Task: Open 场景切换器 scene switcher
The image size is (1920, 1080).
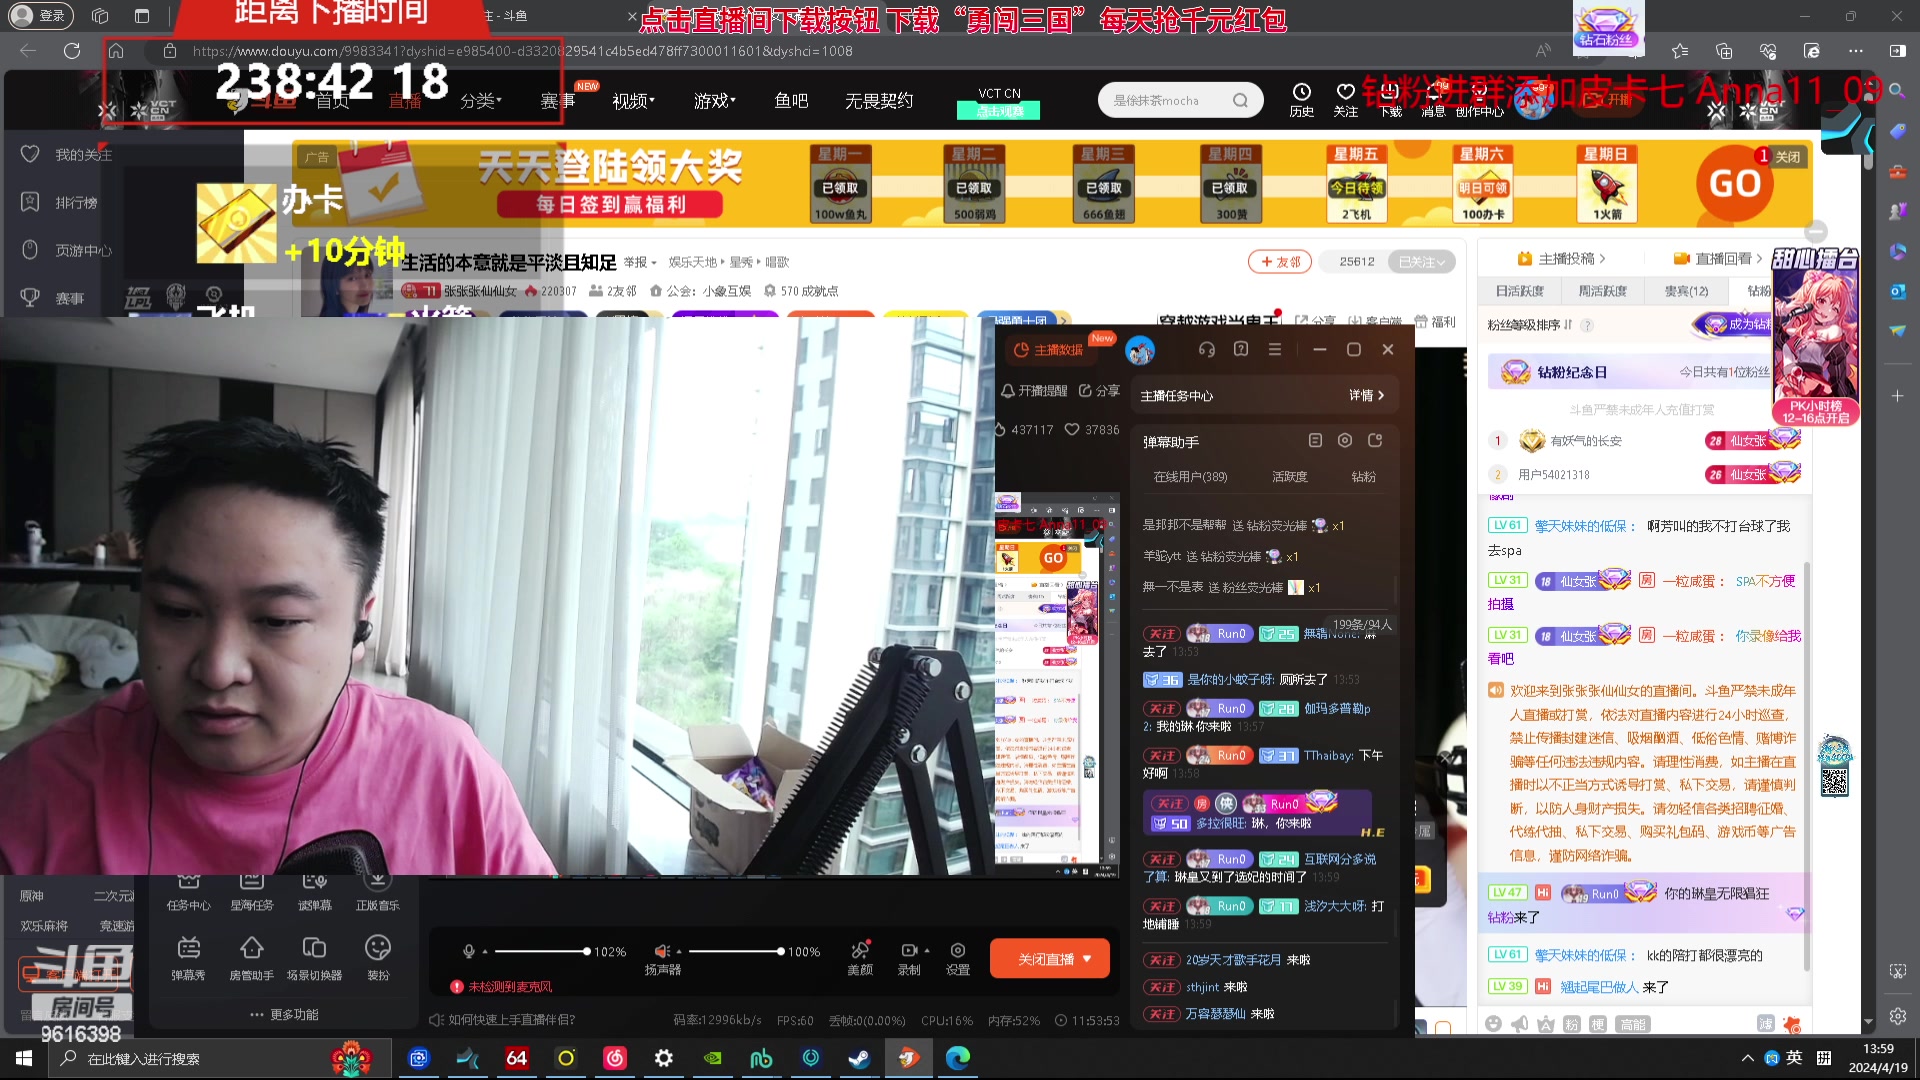Action: pos(314,948)
